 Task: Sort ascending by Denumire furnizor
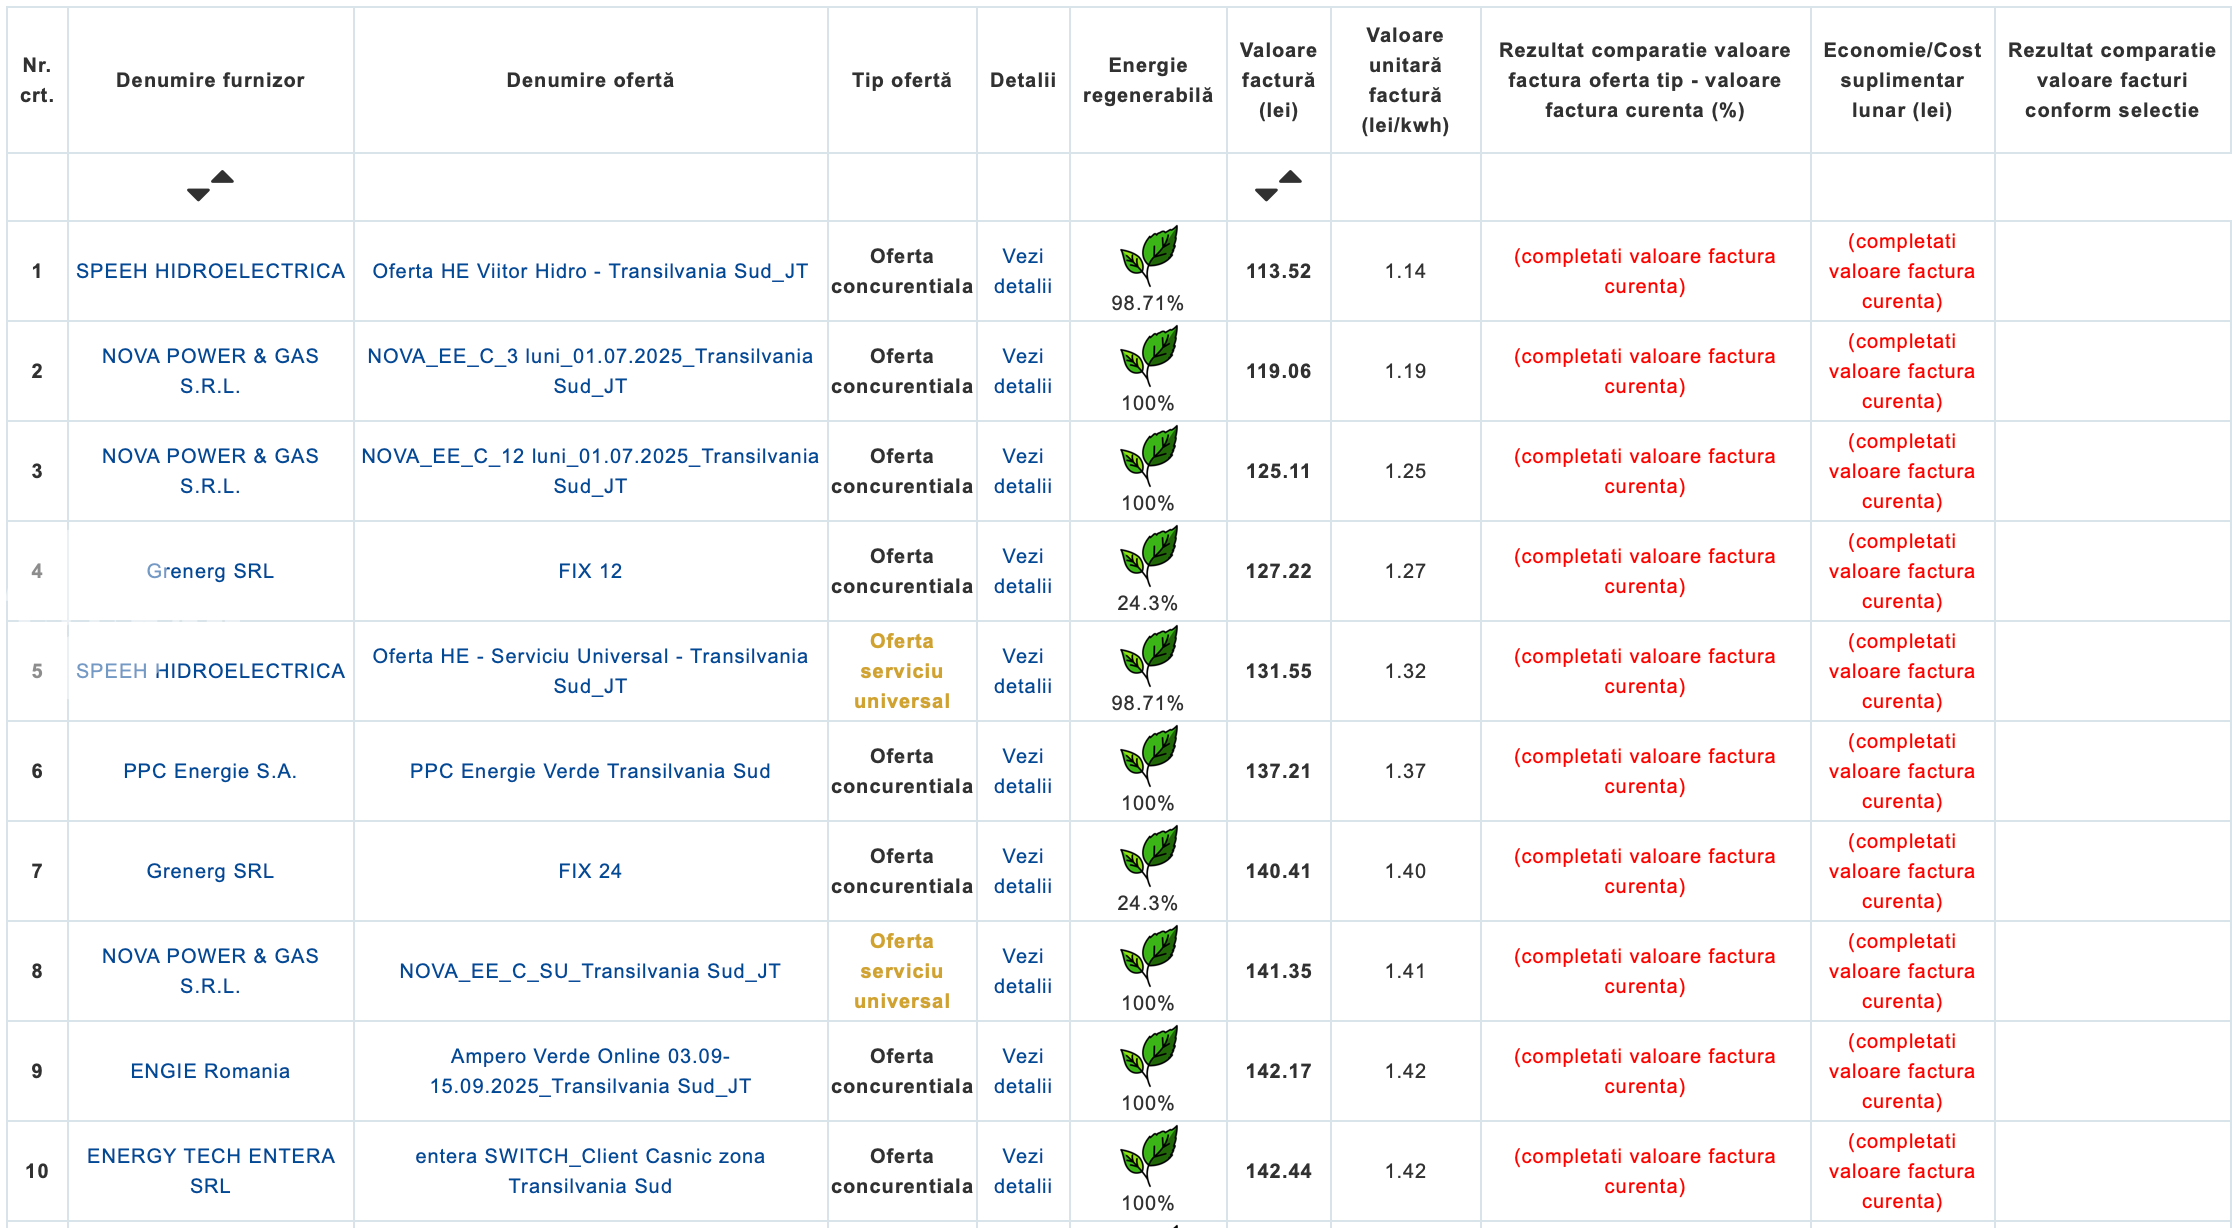pyautogui.click(x=222, y=177)
